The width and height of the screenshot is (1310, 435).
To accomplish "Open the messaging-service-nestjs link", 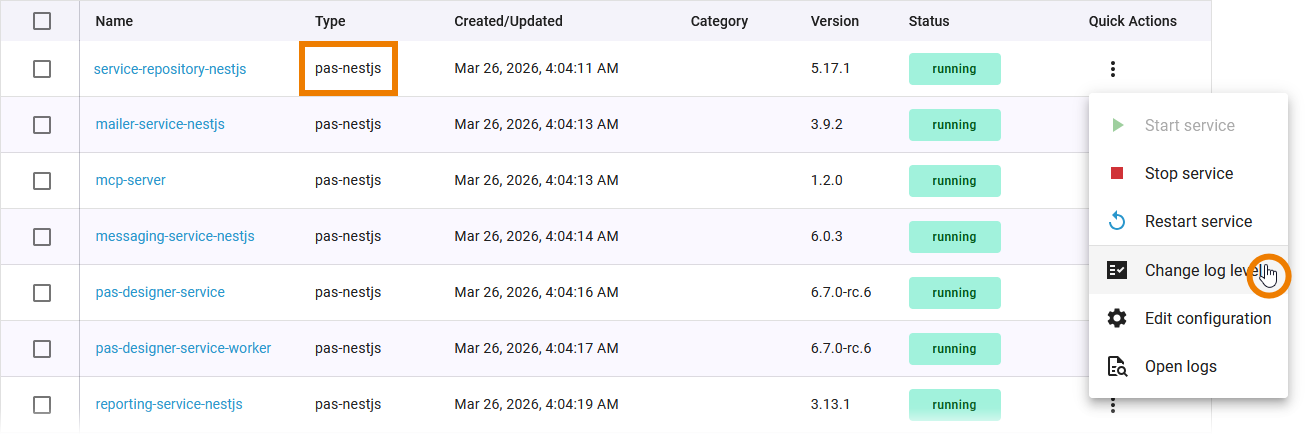I will [x=175, y=237].
